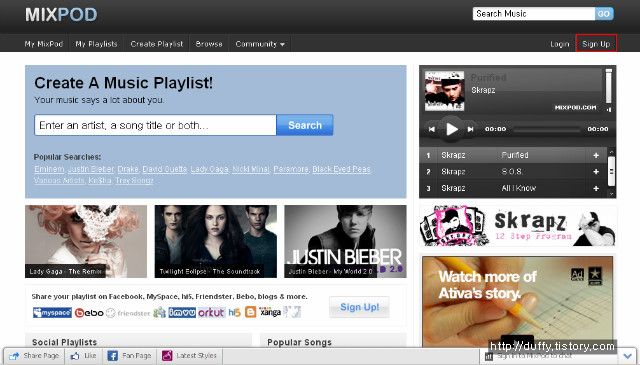This screenshot has width=640, height=365.
Task: Click Sign Up in the navigation bar
Action: coord(596,43)
